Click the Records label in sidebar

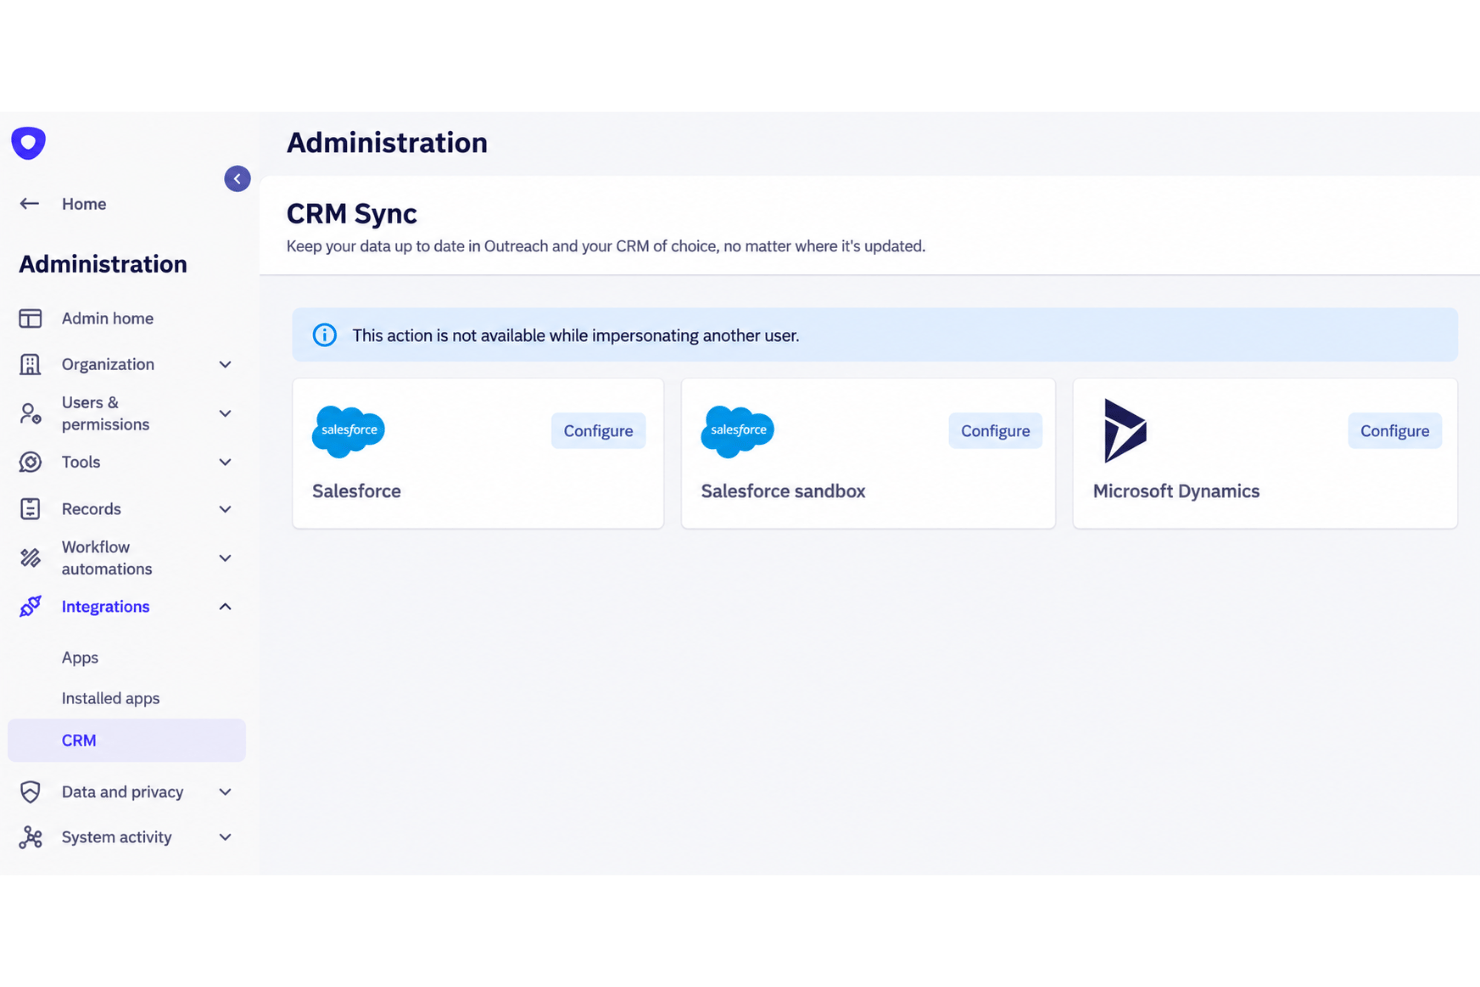(91, 509)
